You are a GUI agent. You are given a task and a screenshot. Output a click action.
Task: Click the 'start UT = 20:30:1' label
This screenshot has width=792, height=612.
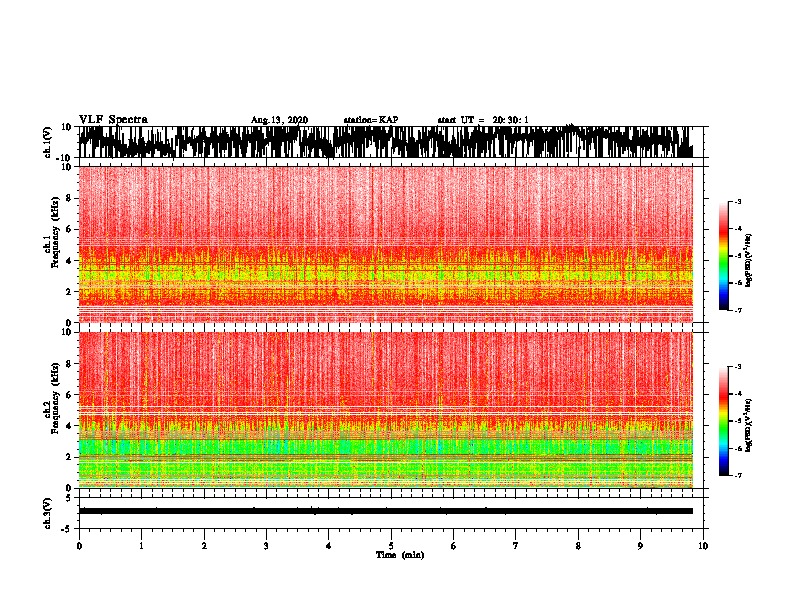tap(483, 120)
